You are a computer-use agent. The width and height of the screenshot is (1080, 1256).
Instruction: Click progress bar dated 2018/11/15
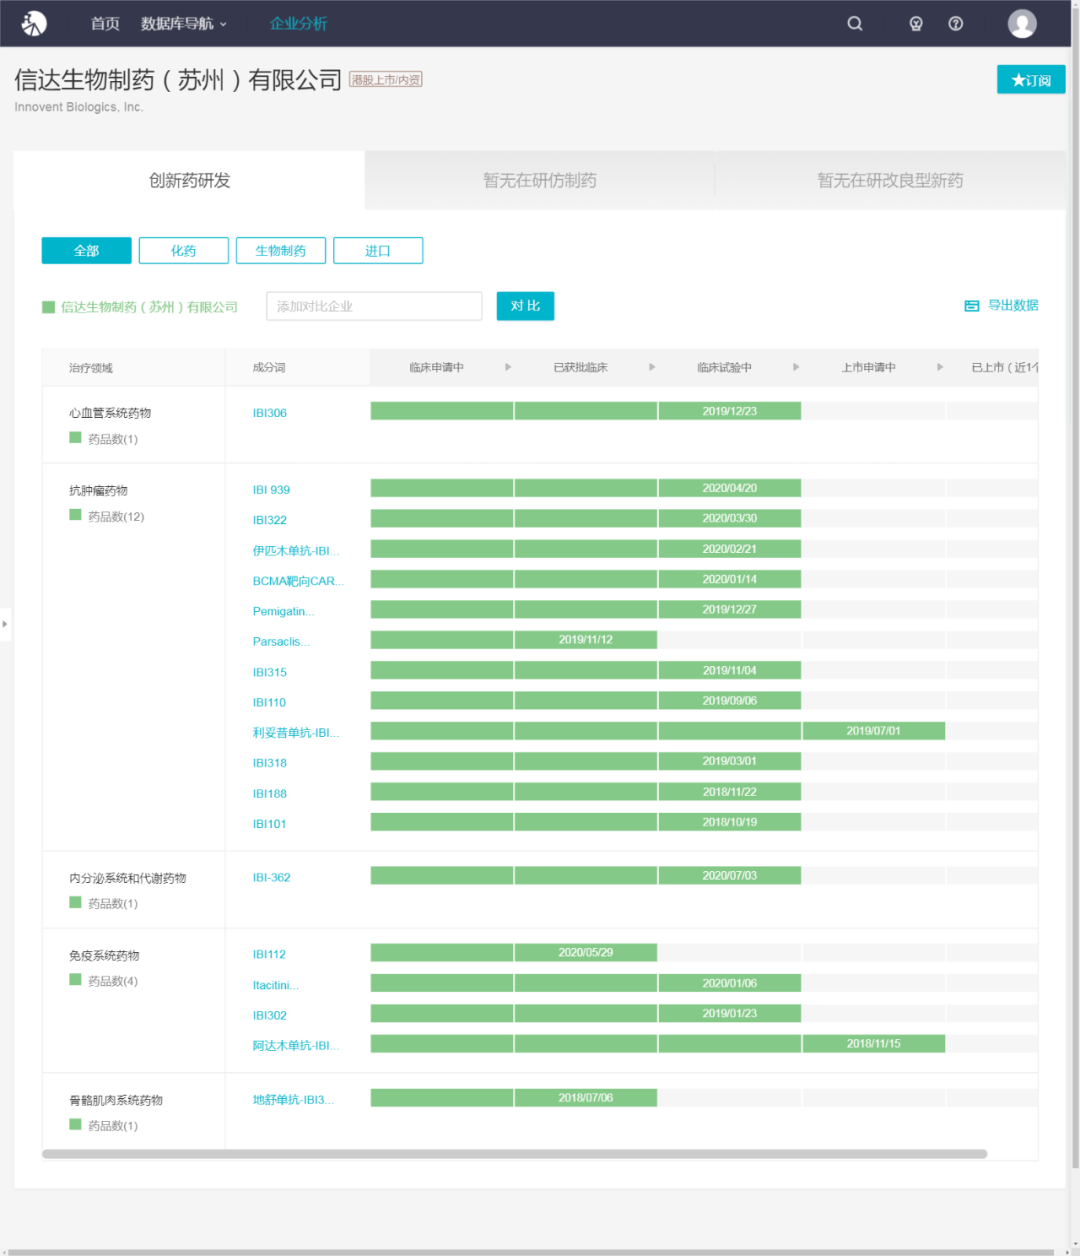[874, 1044]
